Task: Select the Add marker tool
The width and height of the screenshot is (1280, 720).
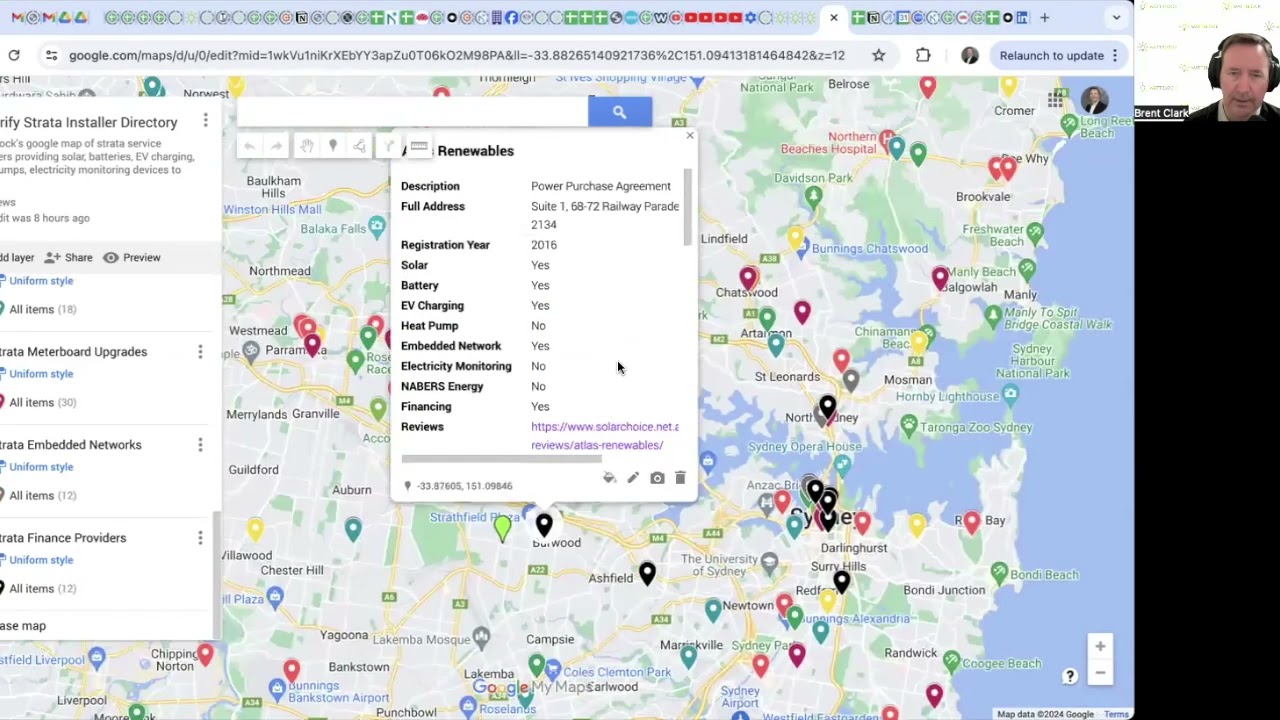Action: coord(333,147)
